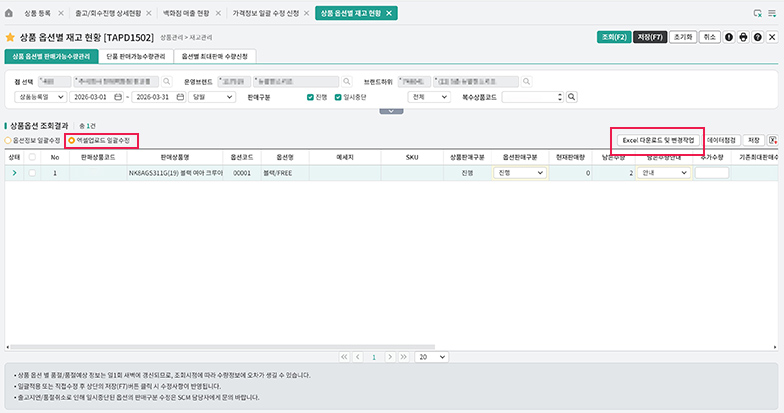Click the search magnifier next to 운영브랜드

click(x=346, y=82)
